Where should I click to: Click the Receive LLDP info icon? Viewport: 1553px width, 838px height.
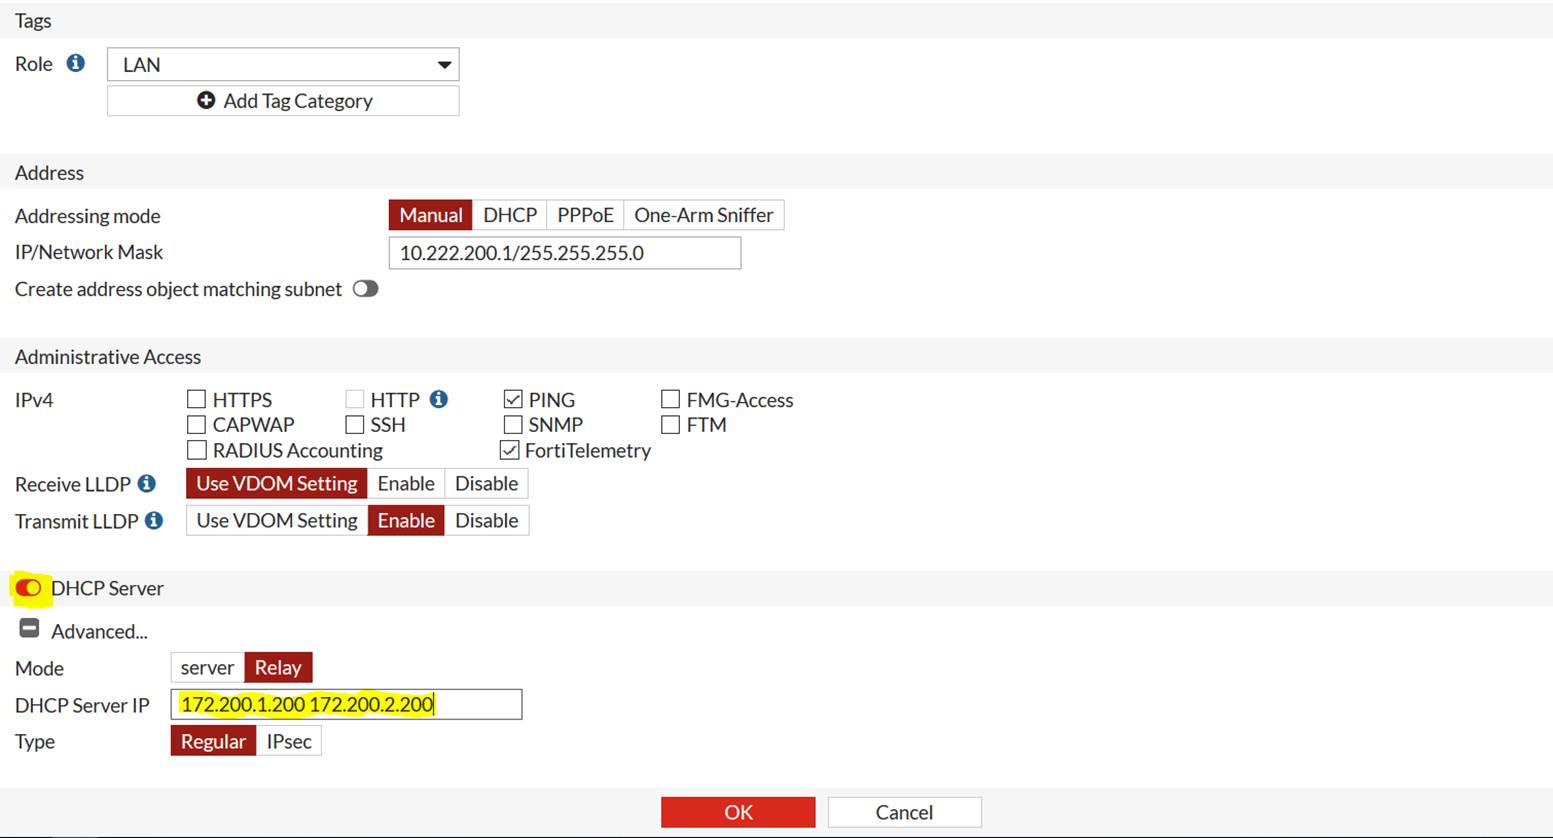[147, 483]
